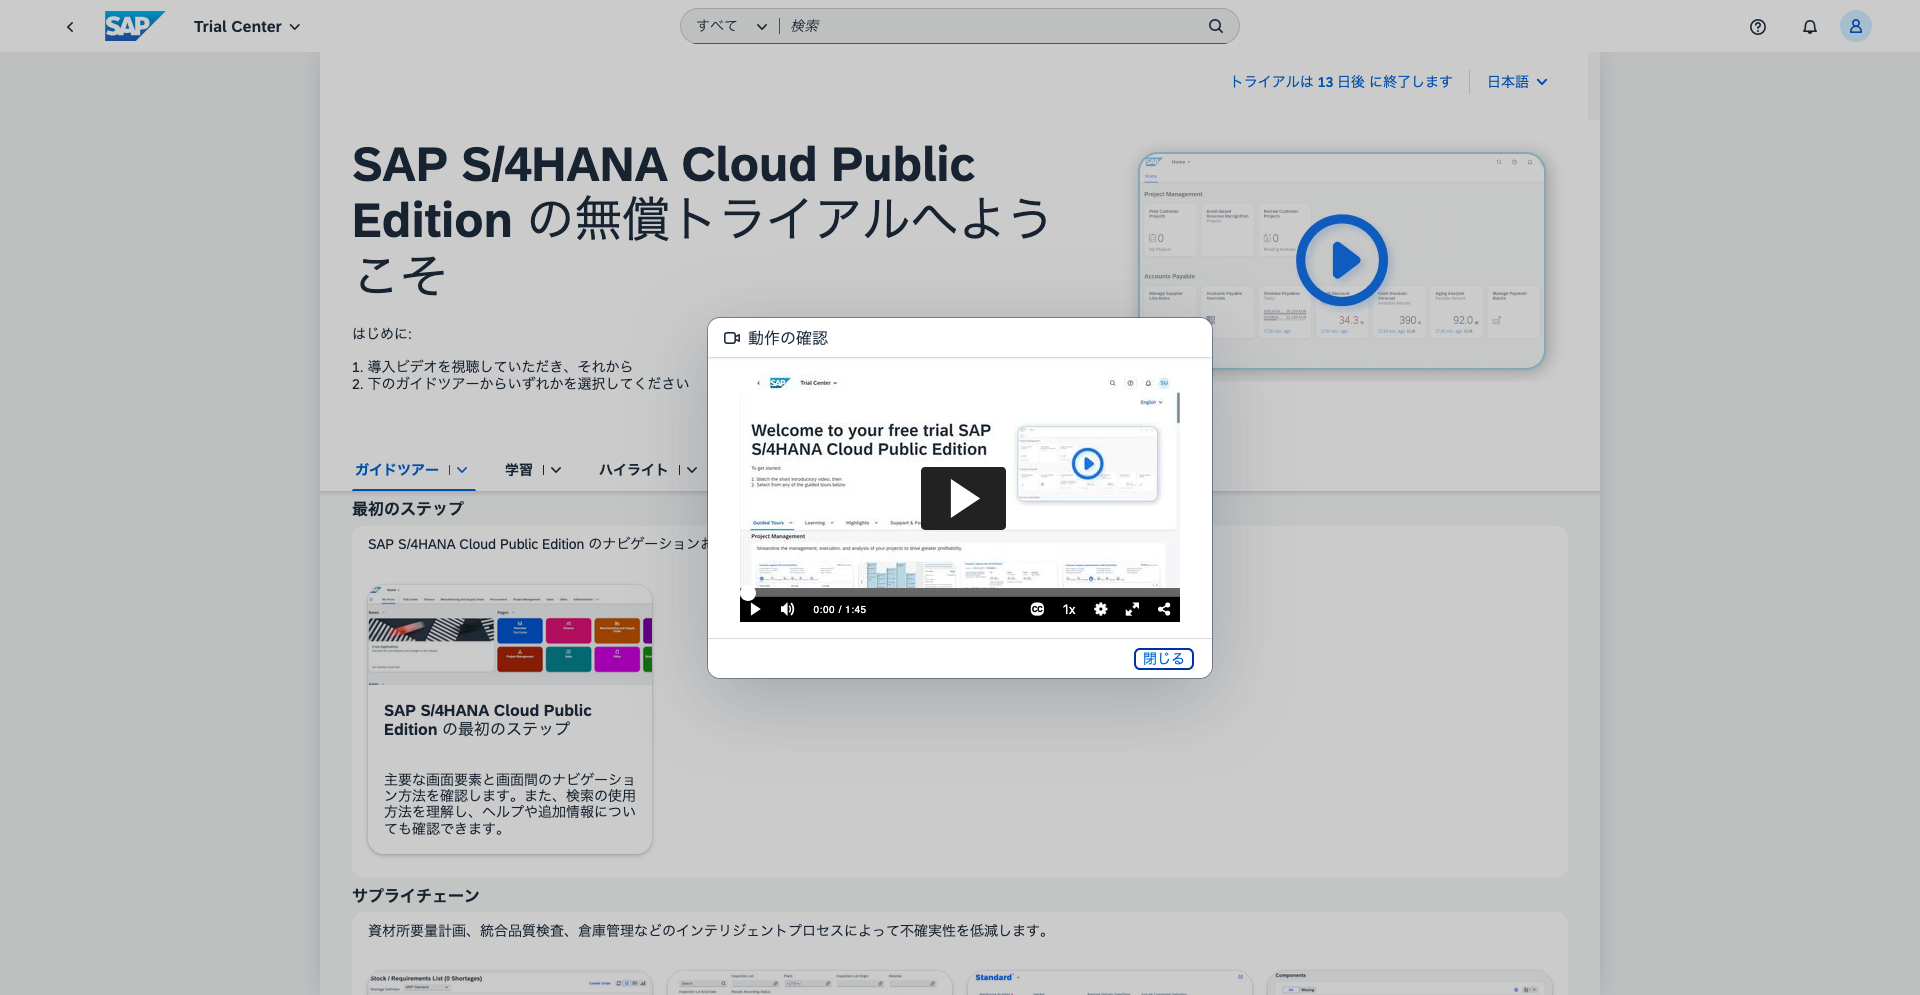Click the サプライチェーン section heading

416,896
